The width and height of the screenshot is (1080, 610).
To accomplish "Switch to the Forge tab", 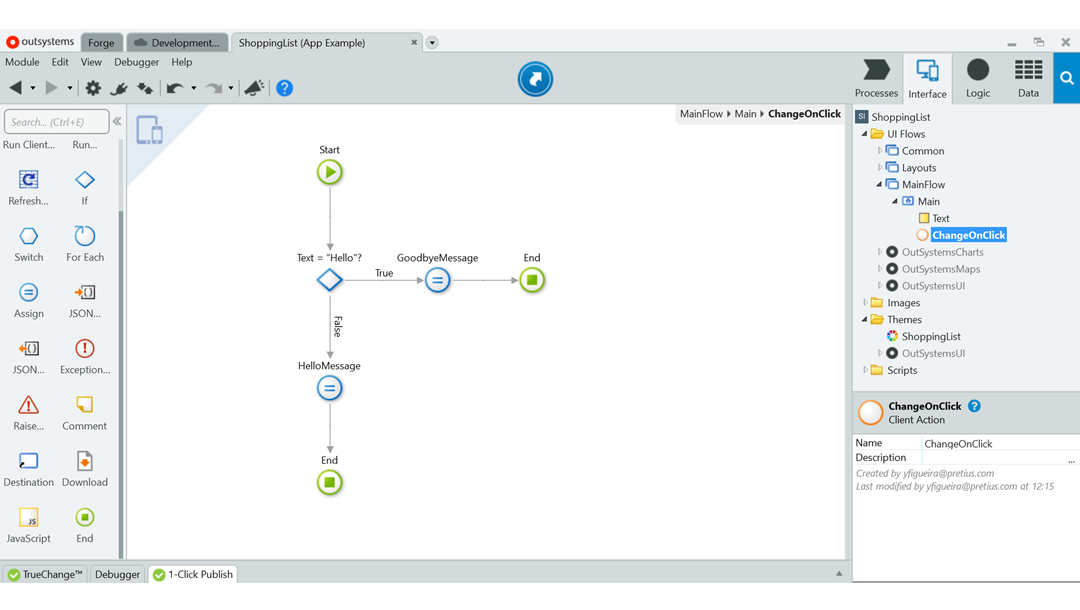I will [x=101, y=43].
